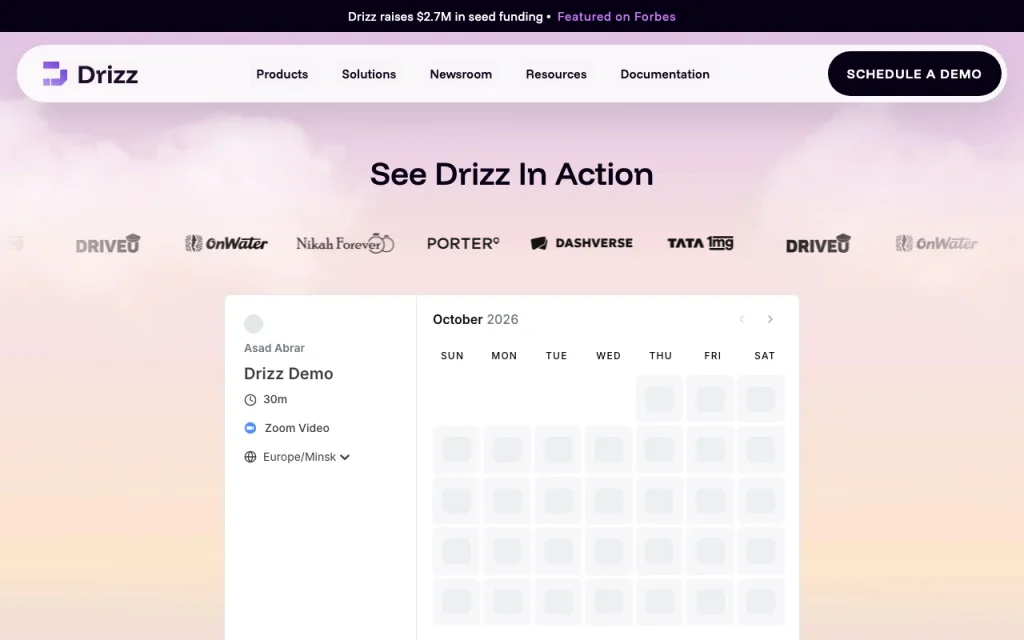The width and height of the screenshot is (1024, 640).
Task: Click the 'See Drizz In Action' heading
Action: 512,174
